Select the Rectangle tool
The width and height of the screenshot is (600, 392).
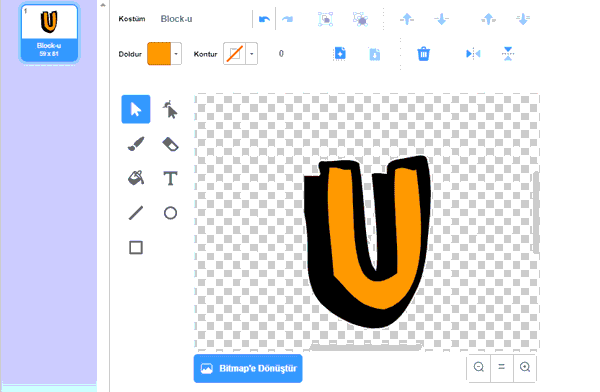pos(136,247)
